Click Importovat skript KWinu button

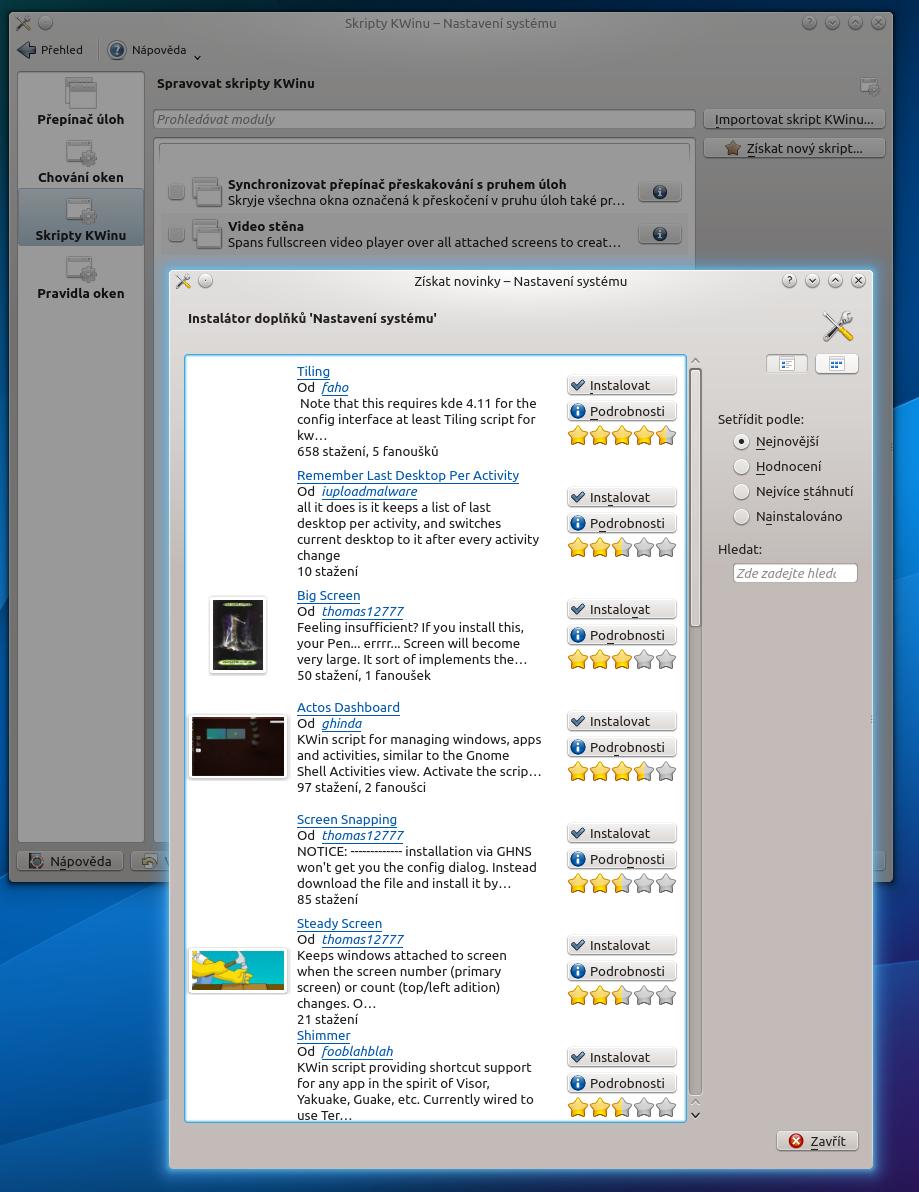[794, 119]
